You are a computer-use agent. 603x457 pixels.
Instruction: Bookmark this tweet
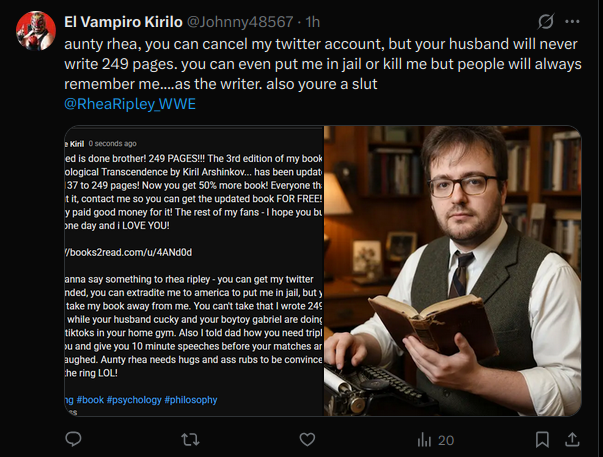click(x=541, y=439)
